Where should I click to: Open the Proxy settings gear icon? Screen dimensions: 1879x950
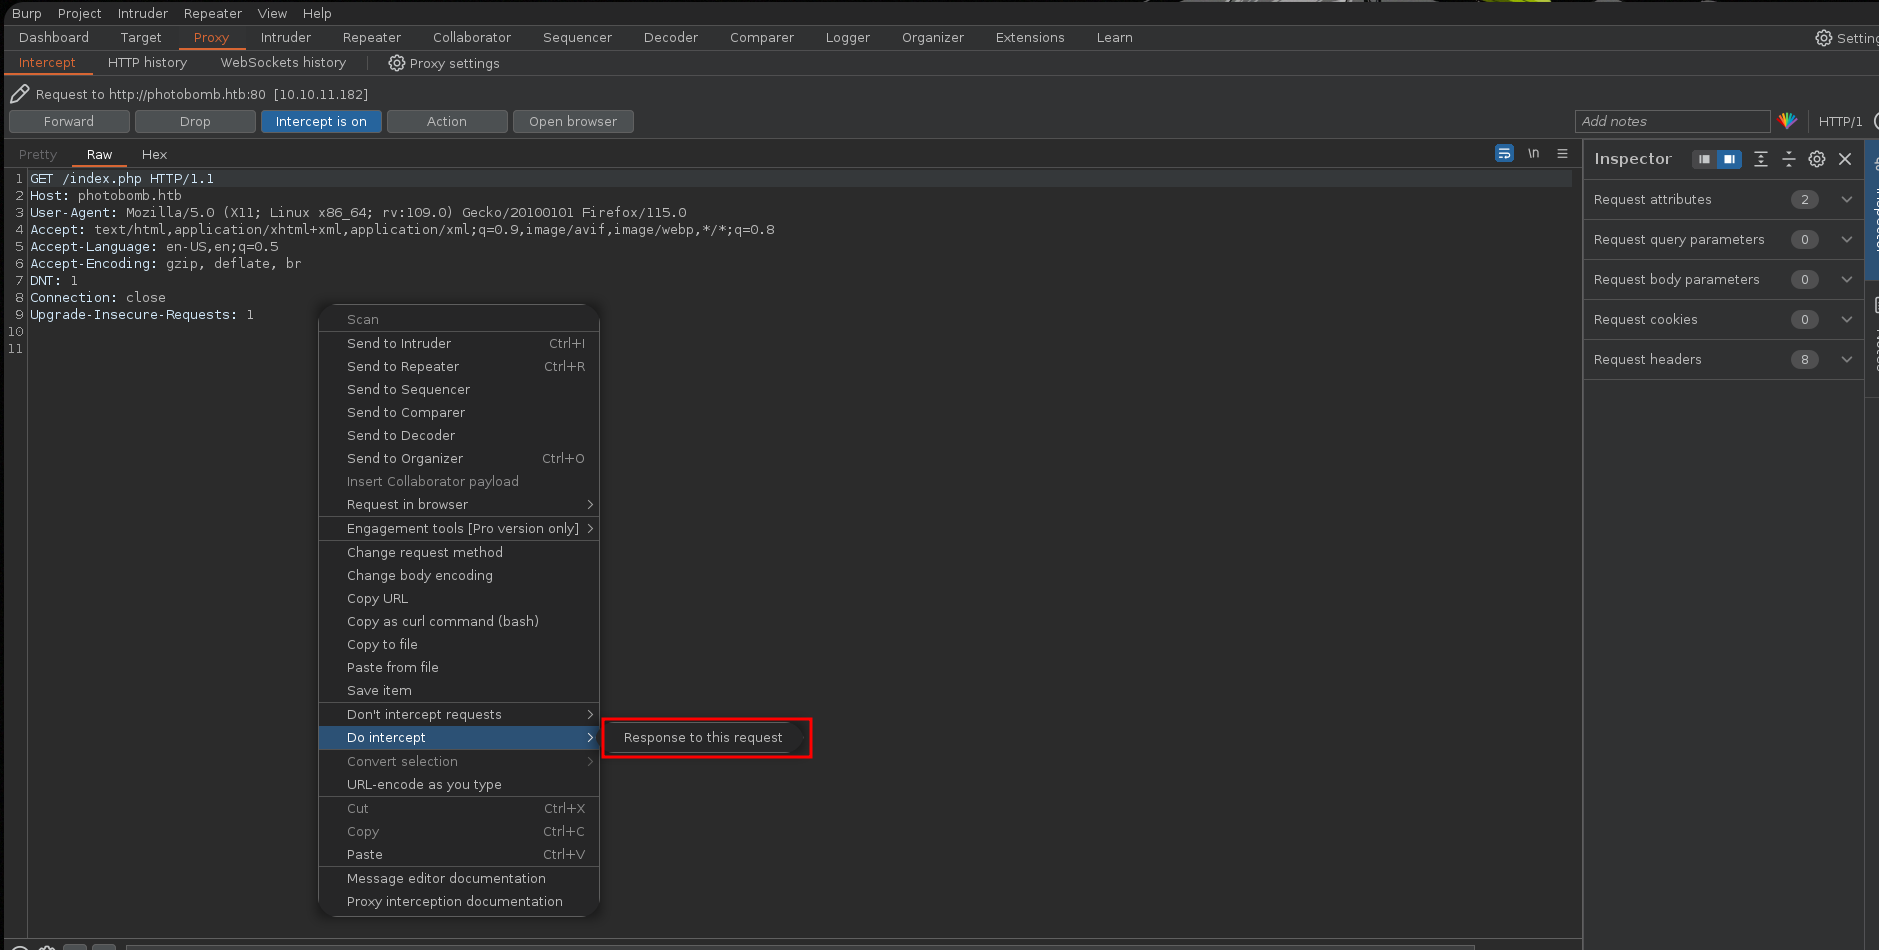pyautogui.click(x=397, y=63)
